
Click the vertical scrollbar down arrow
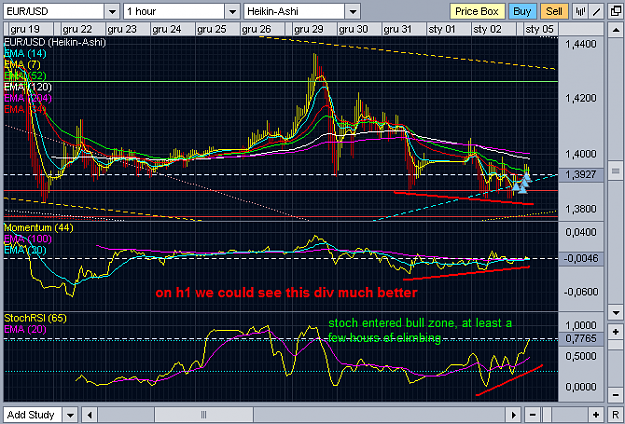tap(615, 312)
